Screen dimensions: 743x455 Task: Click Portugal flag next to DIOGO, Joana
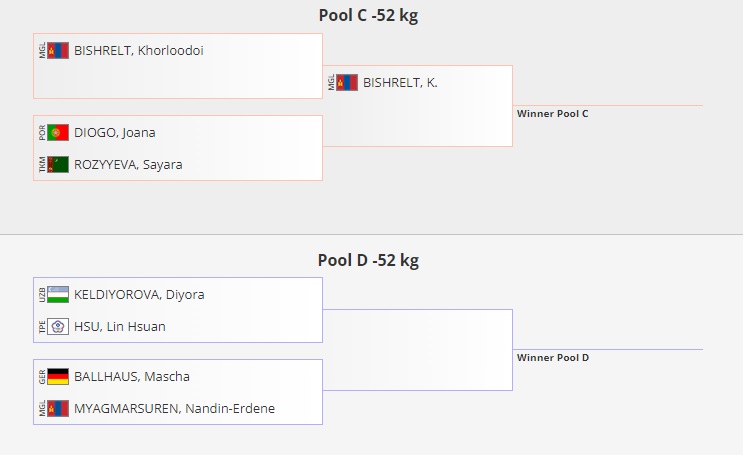coord(58,132)
